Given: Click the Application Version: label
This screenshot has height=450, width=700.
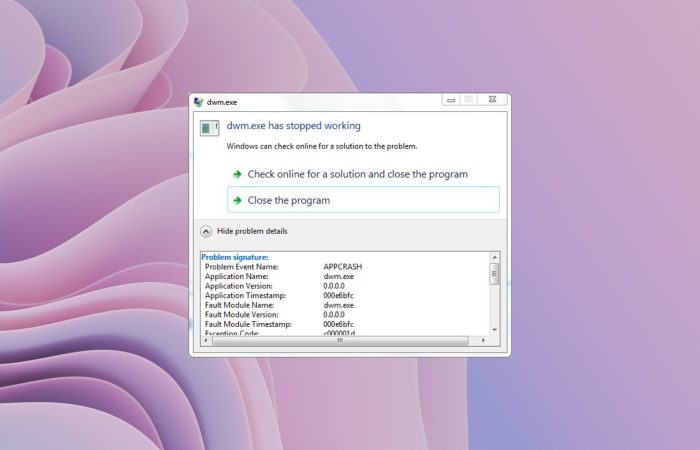Looking at the screenshot, I should (x=238, y=286).
